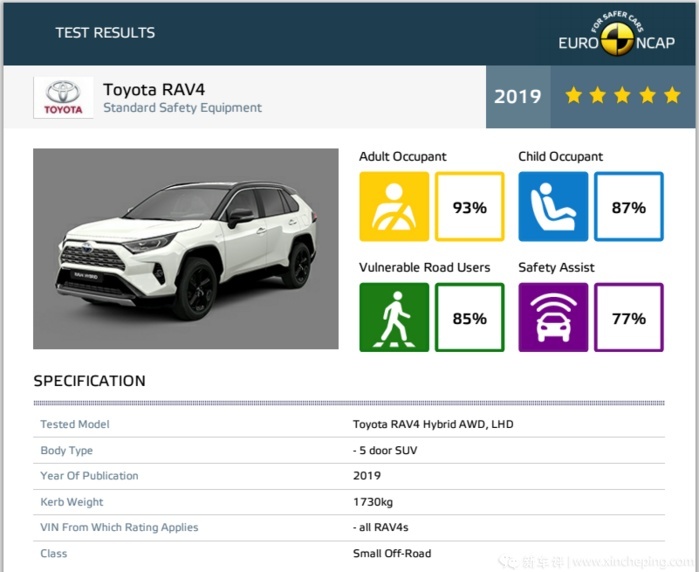This screenshot has height=572, width=699.
Task: Click the Euro NCAP logo
Action: point(617,34)
